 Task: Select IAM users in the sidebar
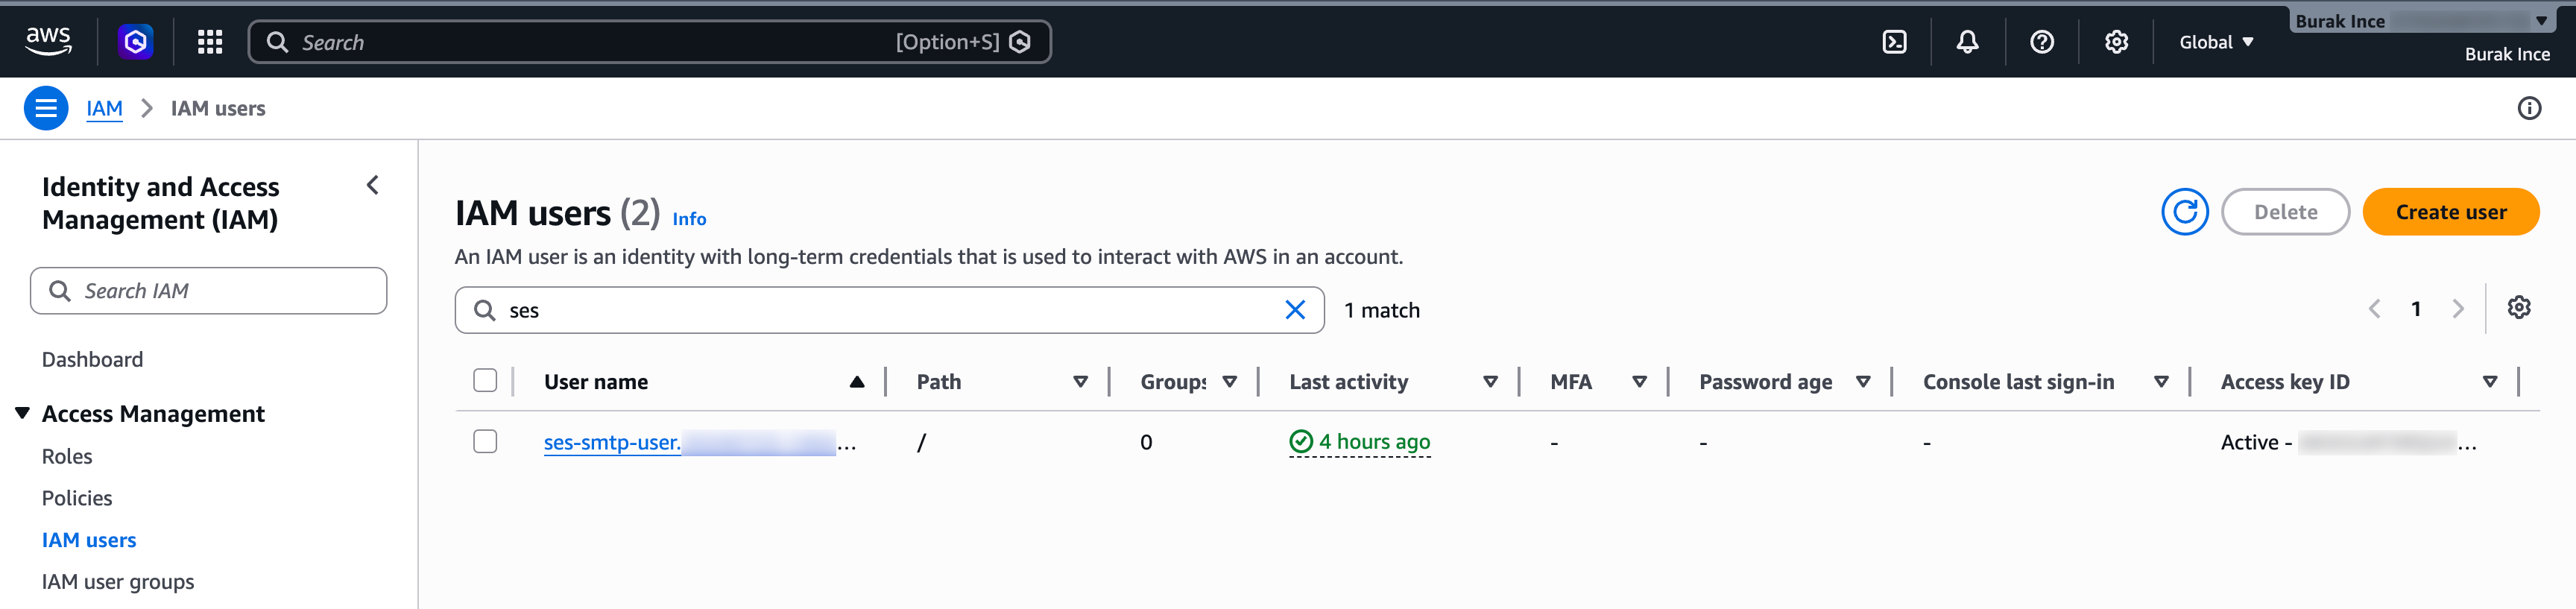89,541
